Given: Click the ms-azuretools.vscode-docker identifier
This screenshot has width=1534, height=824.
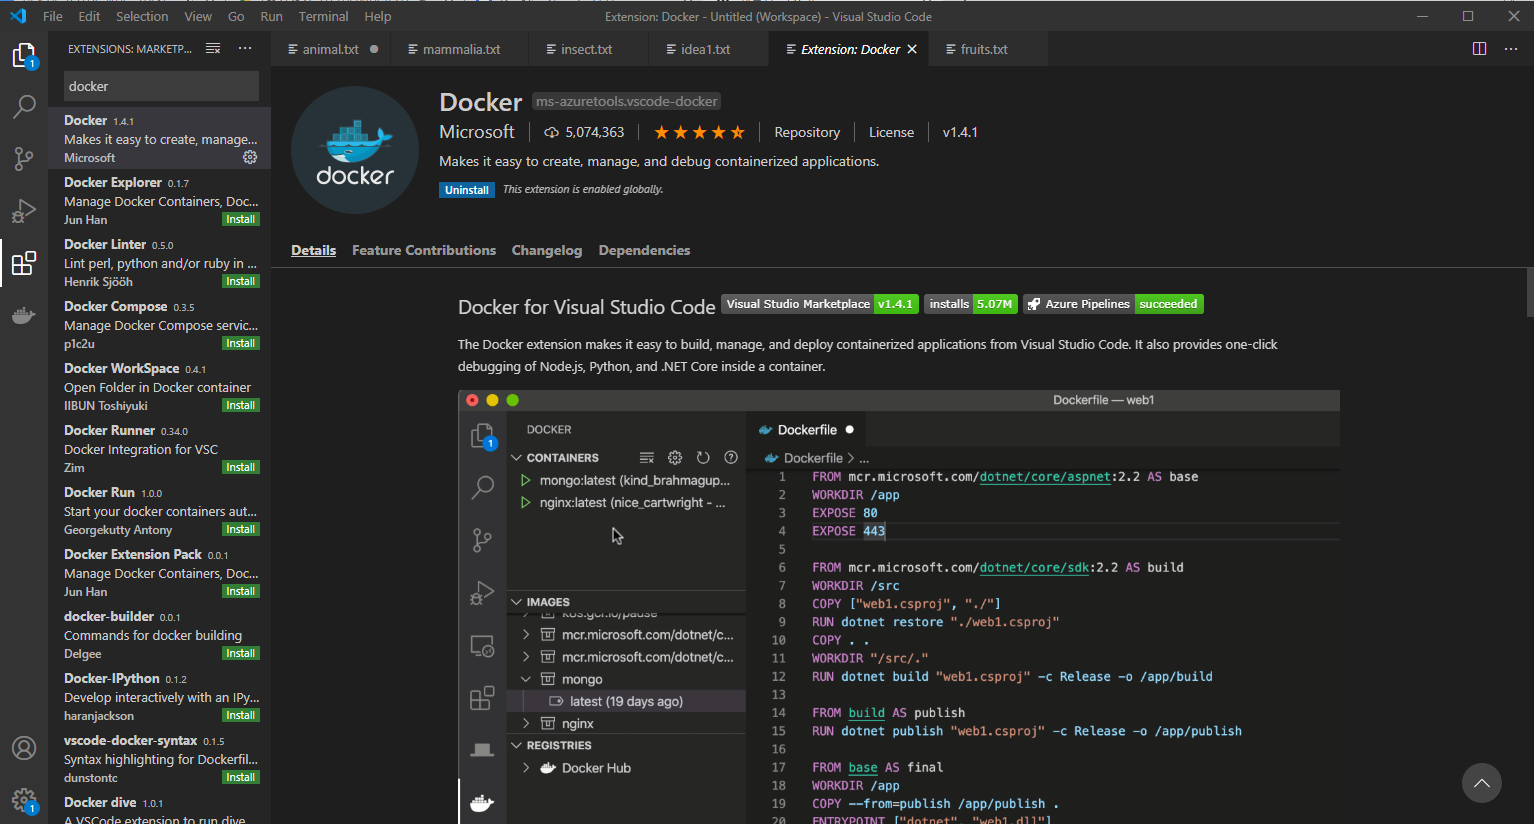Looking at the screenshot, I should 627,101.
